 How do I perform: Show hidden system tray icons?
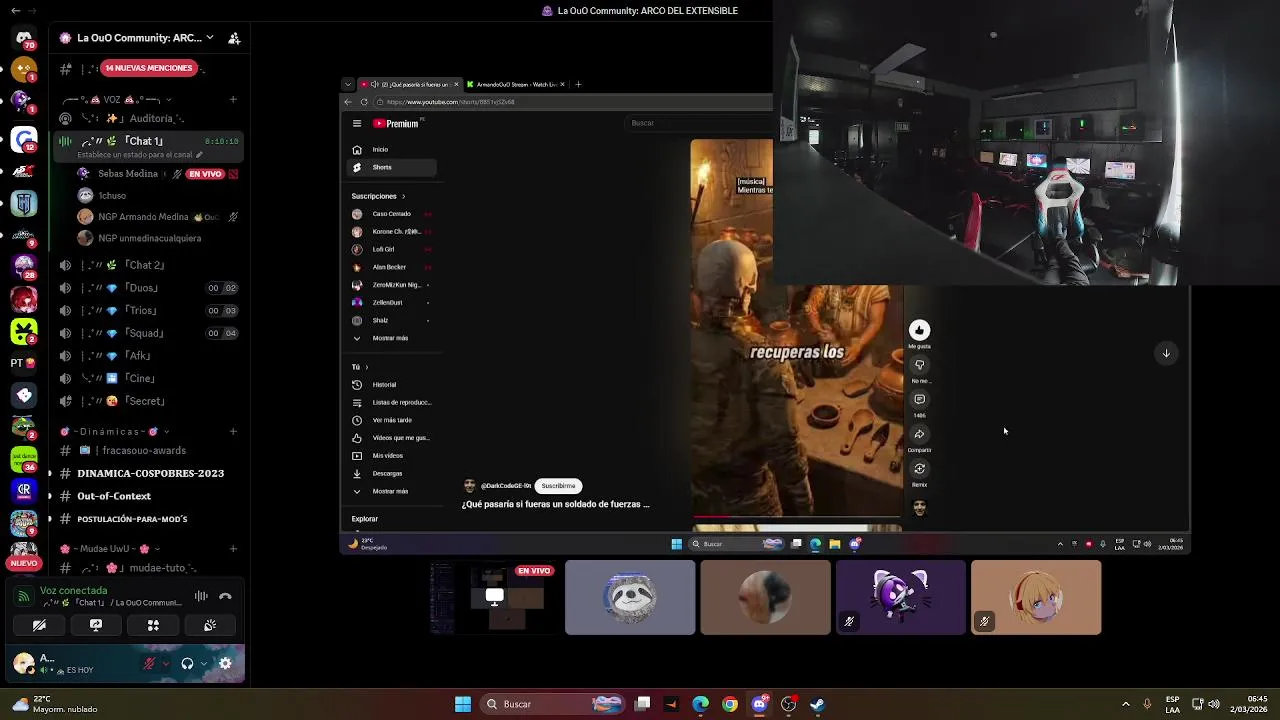[1125, 704]
